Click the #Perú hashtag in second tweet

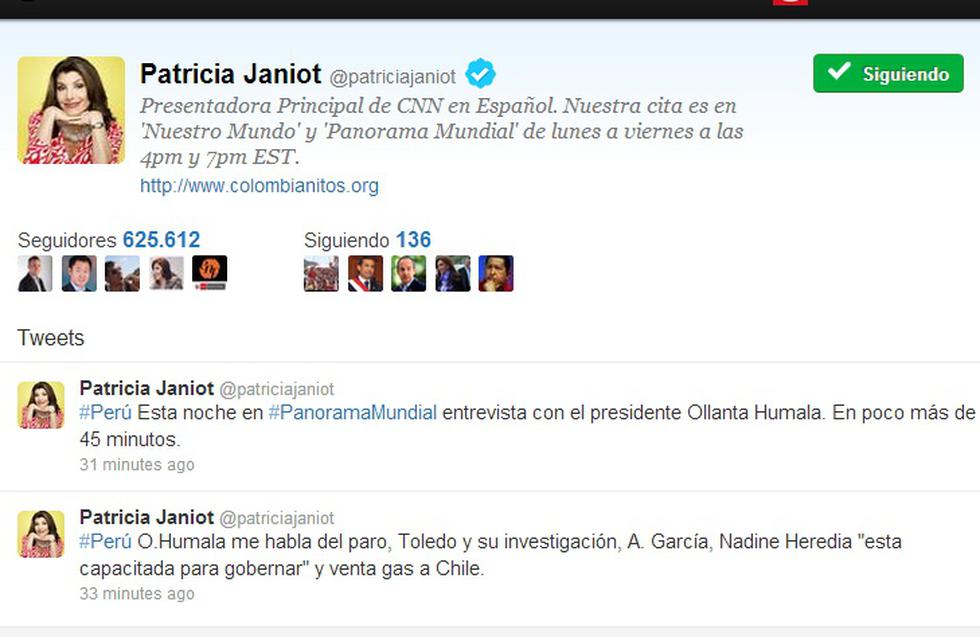(x=106, y=541)
